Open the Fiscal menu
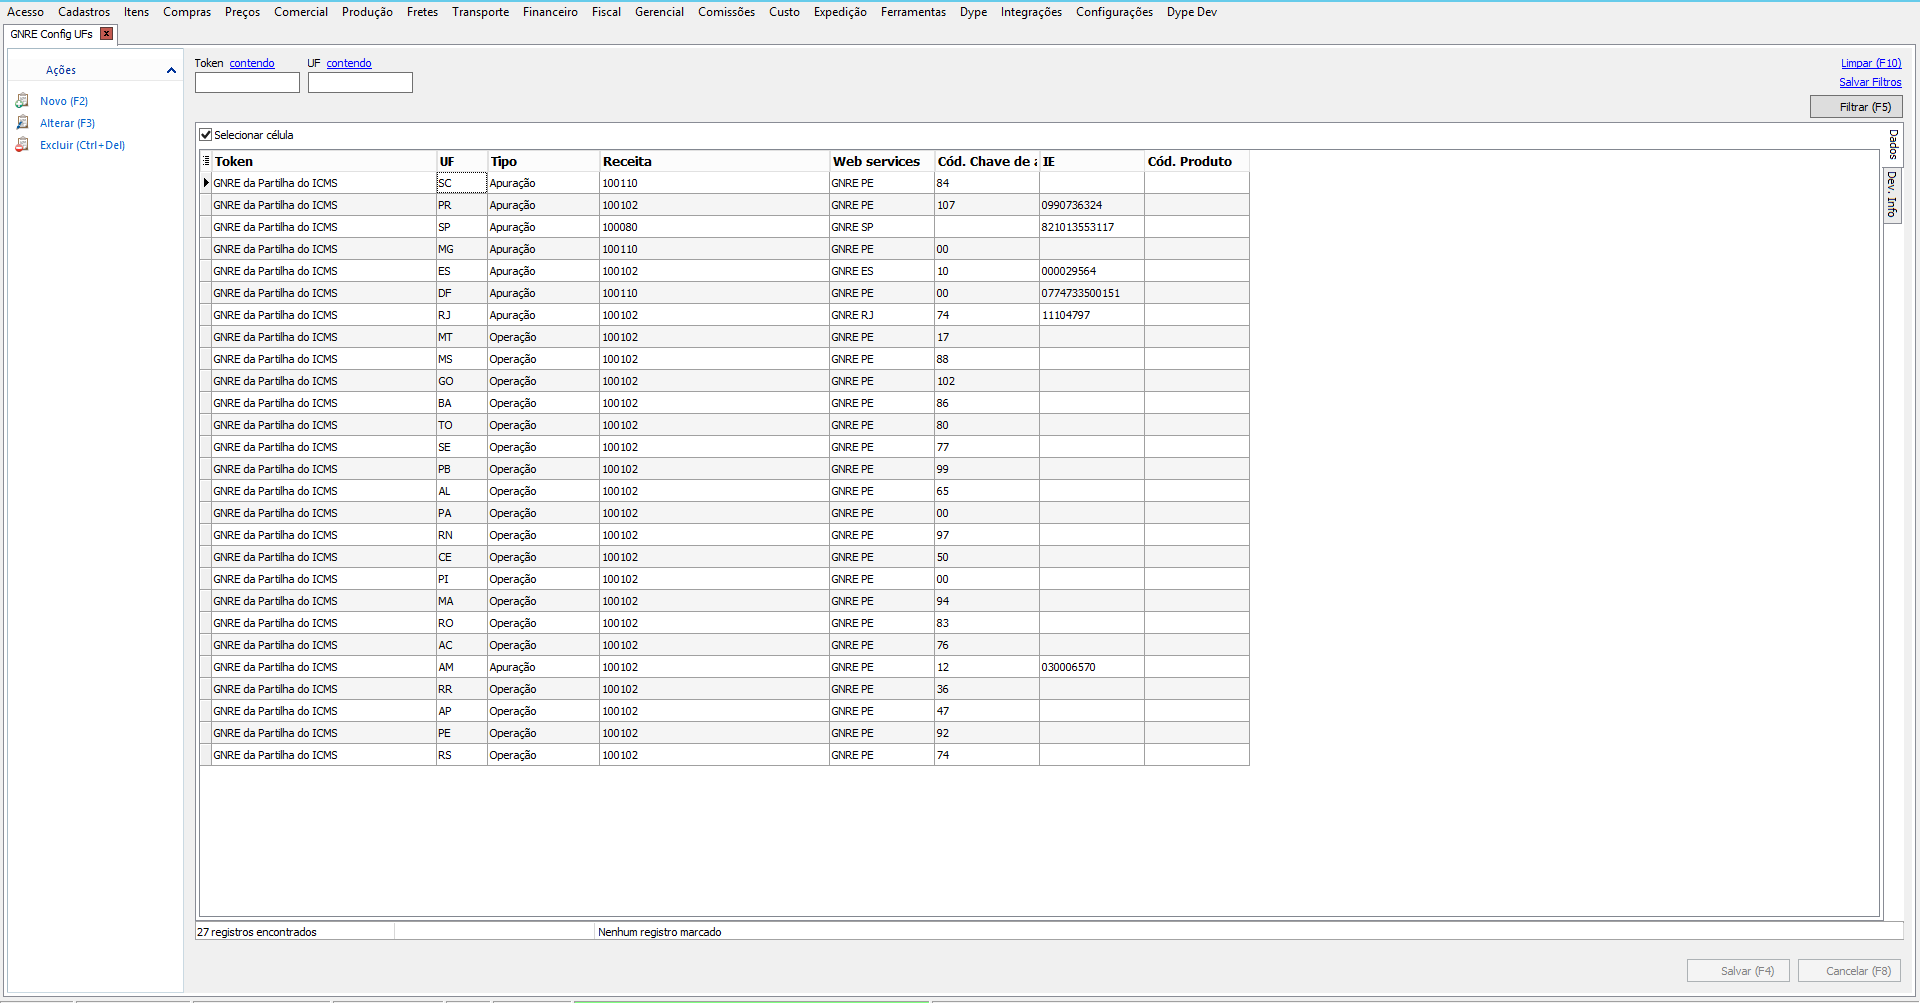The height and width of the screenshot is (1003, 1920). click(x=606, y=12)
